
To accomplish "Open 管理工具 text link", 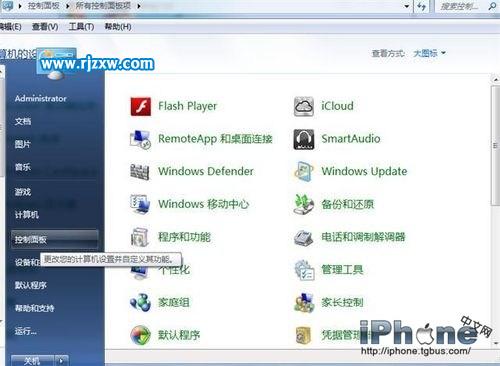I will click(x=342, y=269).
